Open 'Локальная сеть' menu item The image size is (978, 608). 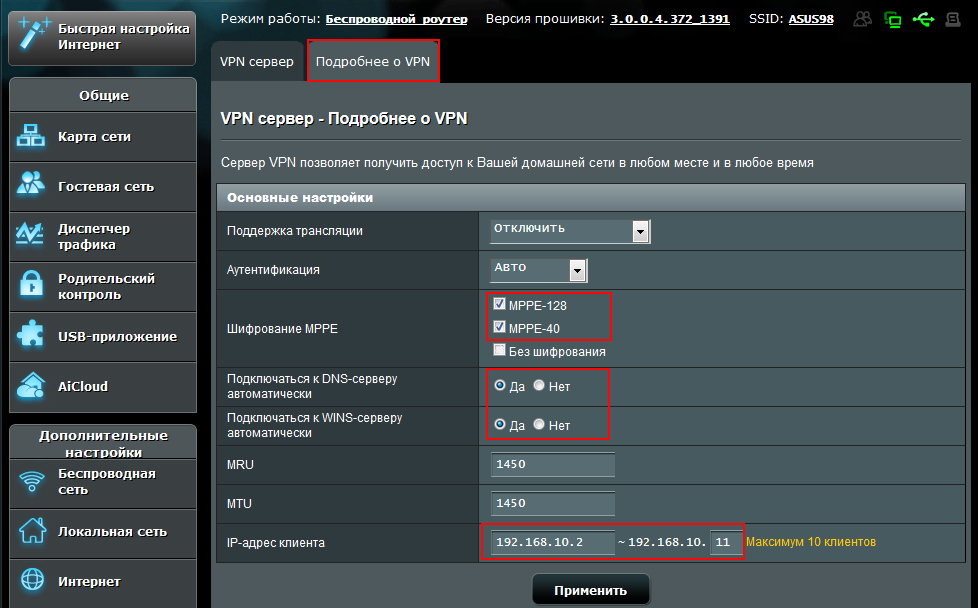[103, 533]
